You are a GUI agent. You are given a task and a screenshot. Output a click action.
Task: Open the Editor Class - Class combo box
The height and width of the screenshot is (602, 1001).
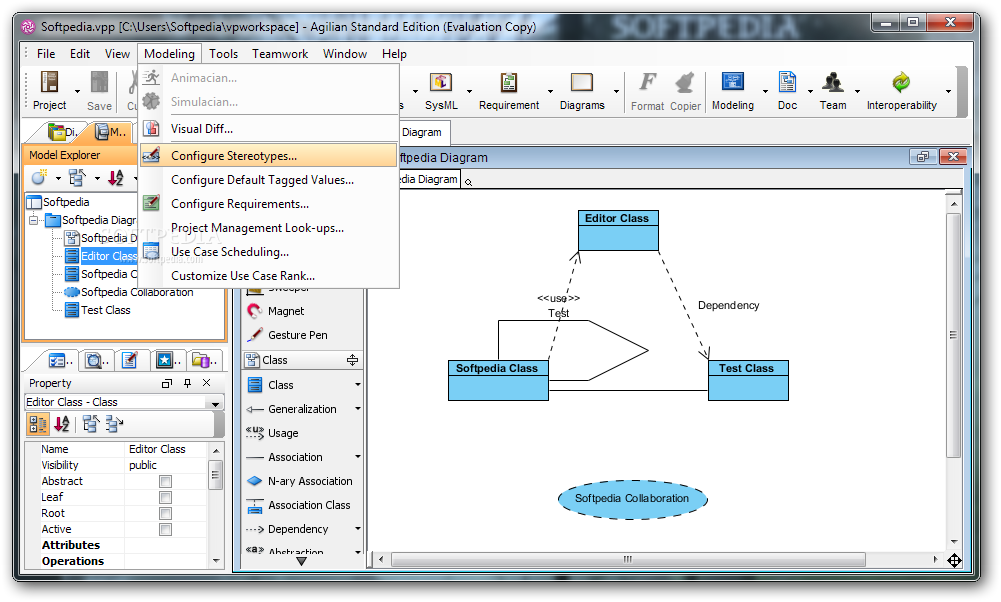[124, 402]
